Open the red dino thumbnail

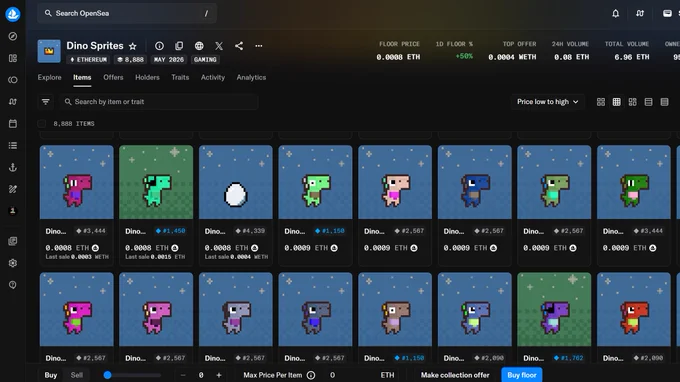pyautogui.click(x=634, y=310)
